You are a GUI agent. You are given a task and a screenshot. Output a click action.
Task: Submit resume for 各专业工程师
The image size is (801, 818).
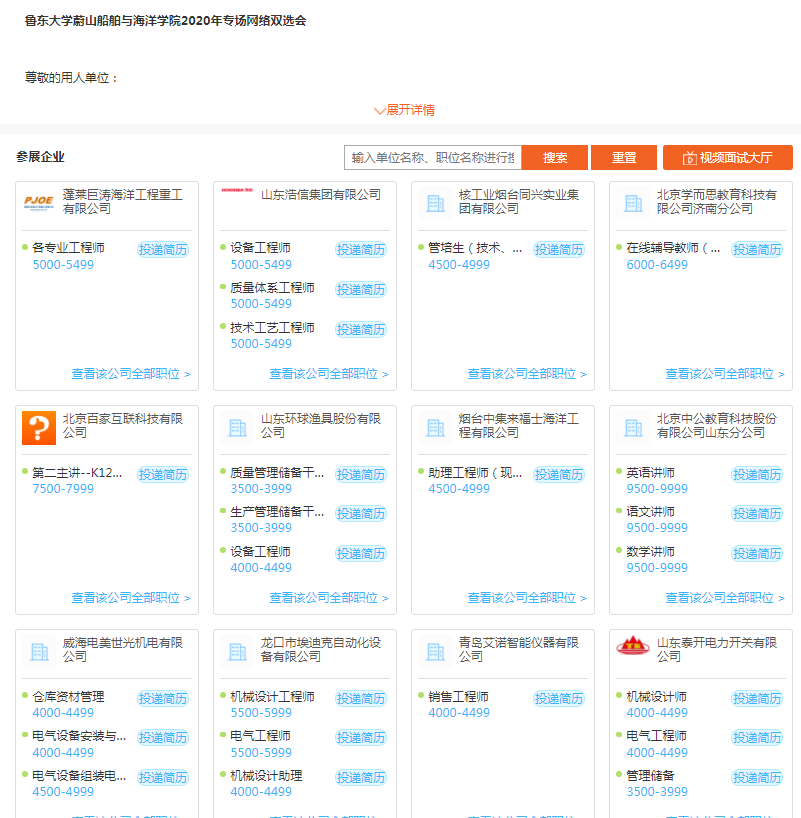(x=163, y=250)
